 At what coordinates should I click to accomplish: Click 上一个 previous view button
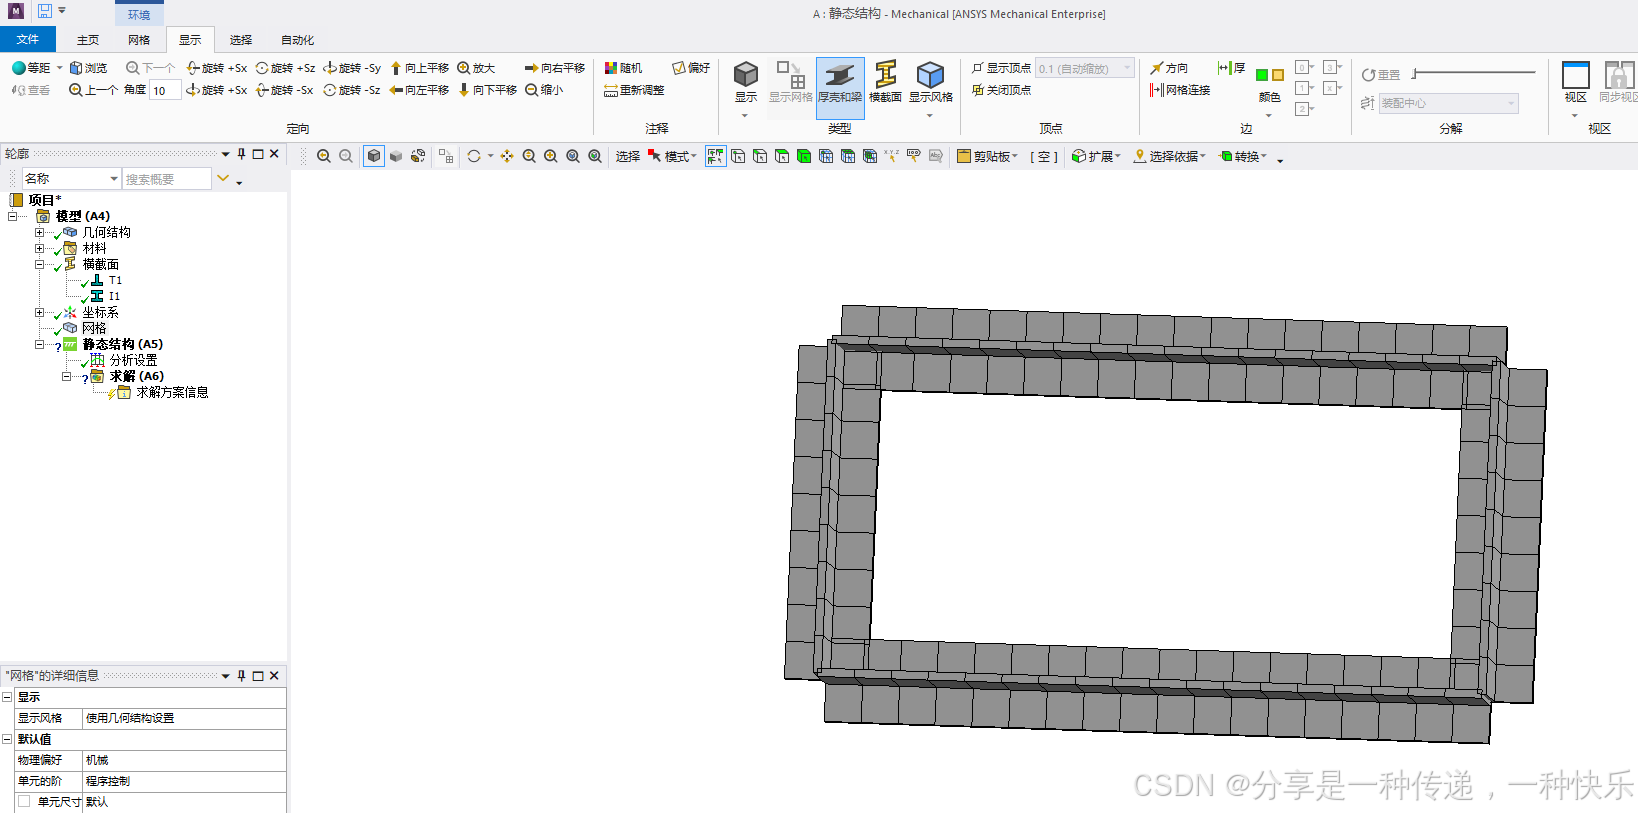pos(93,90)
